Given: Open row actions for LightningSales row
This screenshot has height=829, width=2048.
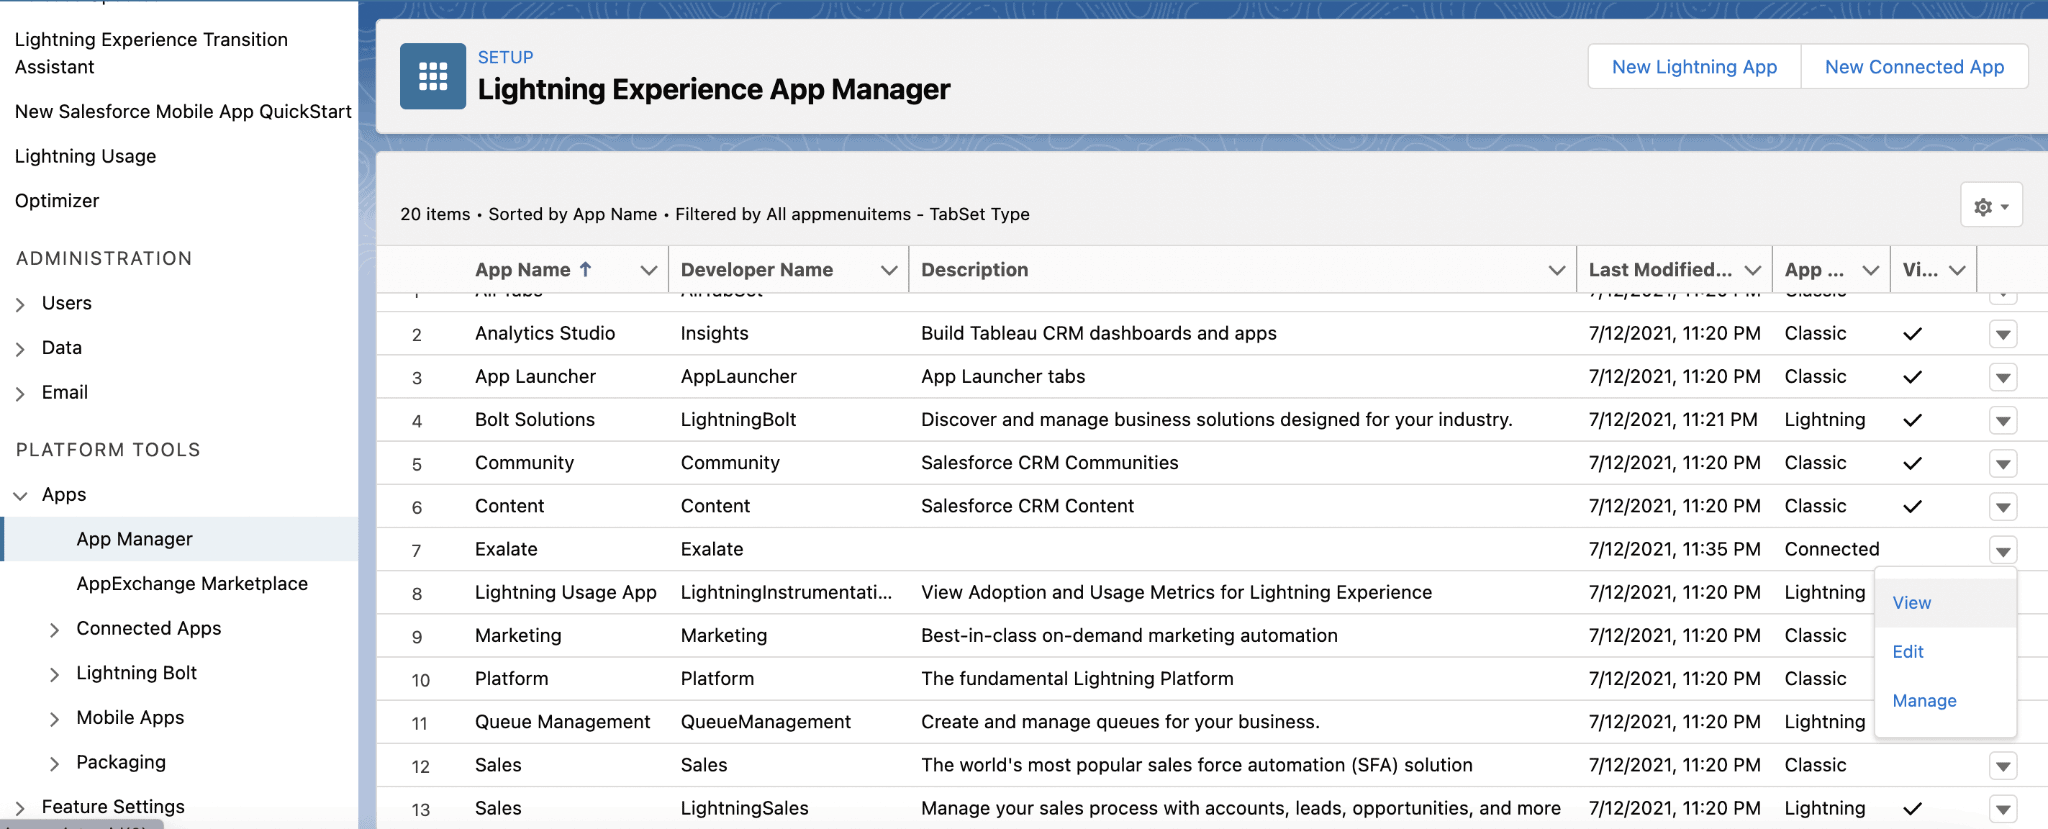Looking at the screenshot, I should pos(2003,809).
